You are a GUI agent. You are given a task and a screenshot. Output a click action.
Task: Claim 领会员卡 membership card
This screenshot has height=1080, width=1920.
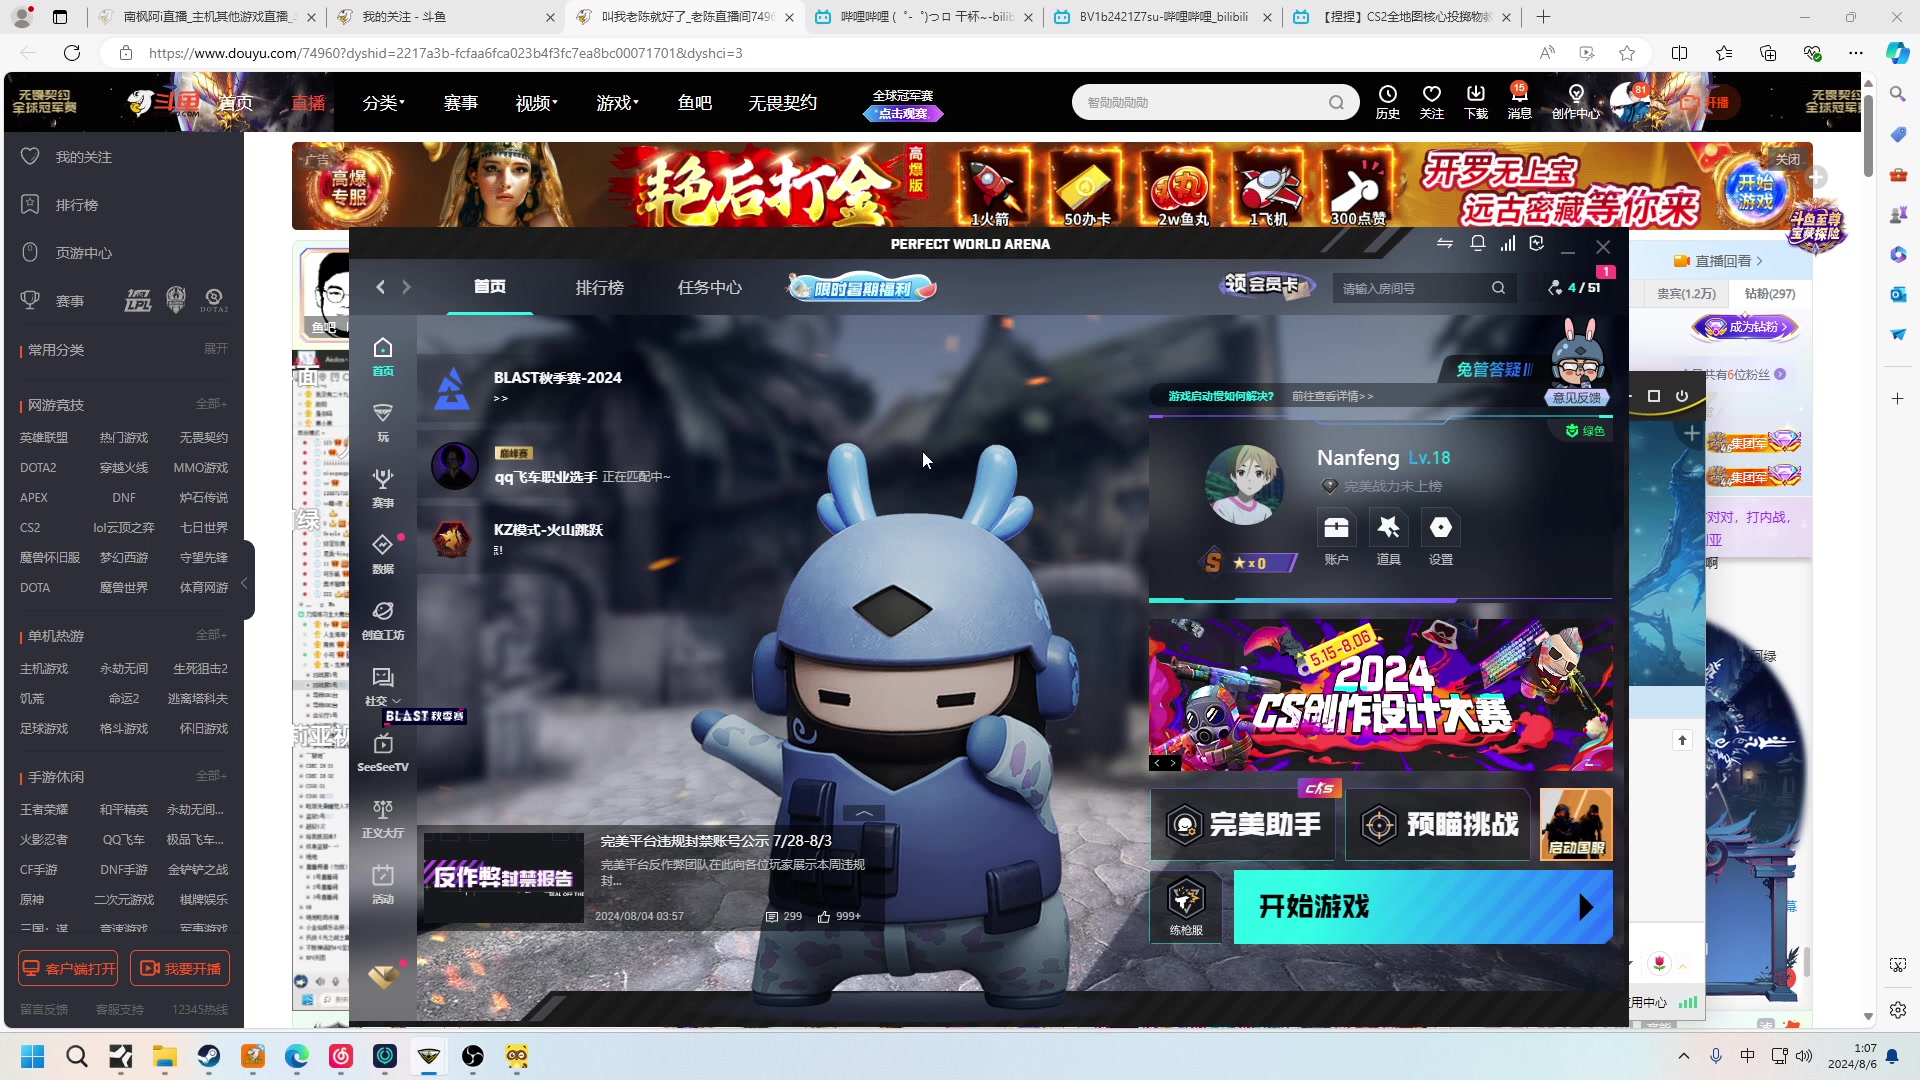[1268, 286]
